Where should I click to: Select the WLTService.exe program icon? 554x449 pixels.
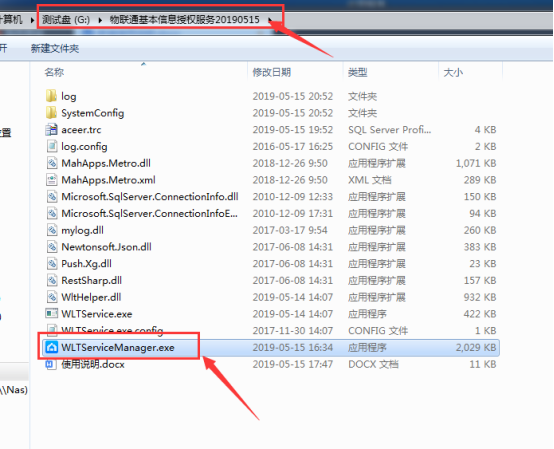click(x=51, y=313)
